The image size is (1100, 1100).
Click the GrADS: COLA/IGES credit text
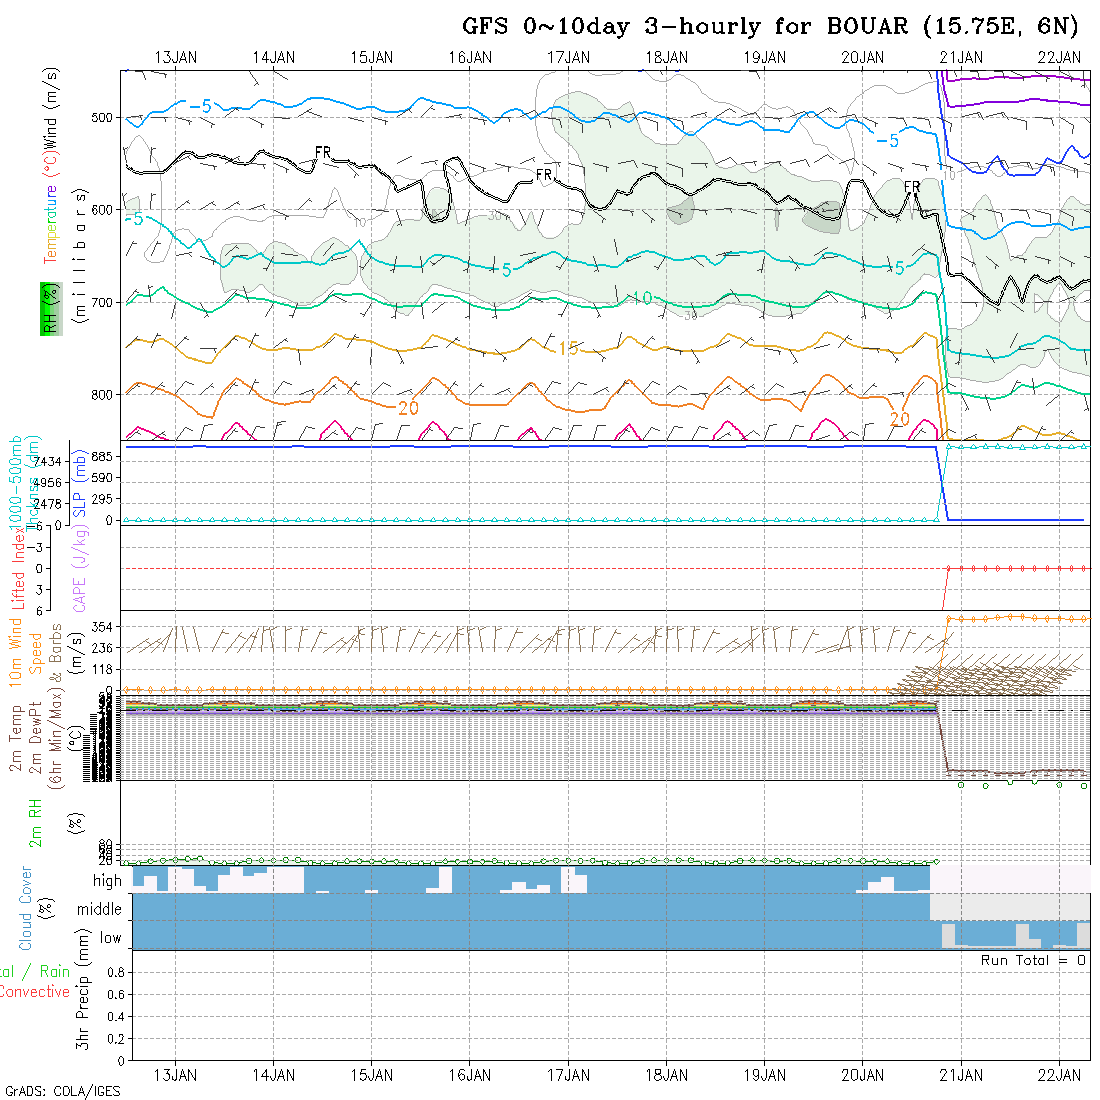62,1091
